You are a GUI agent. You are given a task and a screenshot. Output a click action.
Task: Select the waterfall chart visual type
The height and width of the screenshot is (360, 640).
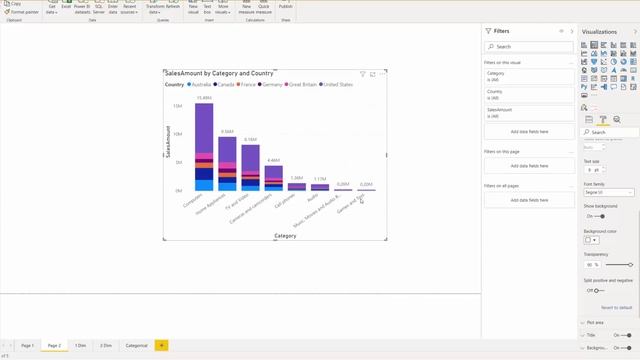tap(584, 62)
